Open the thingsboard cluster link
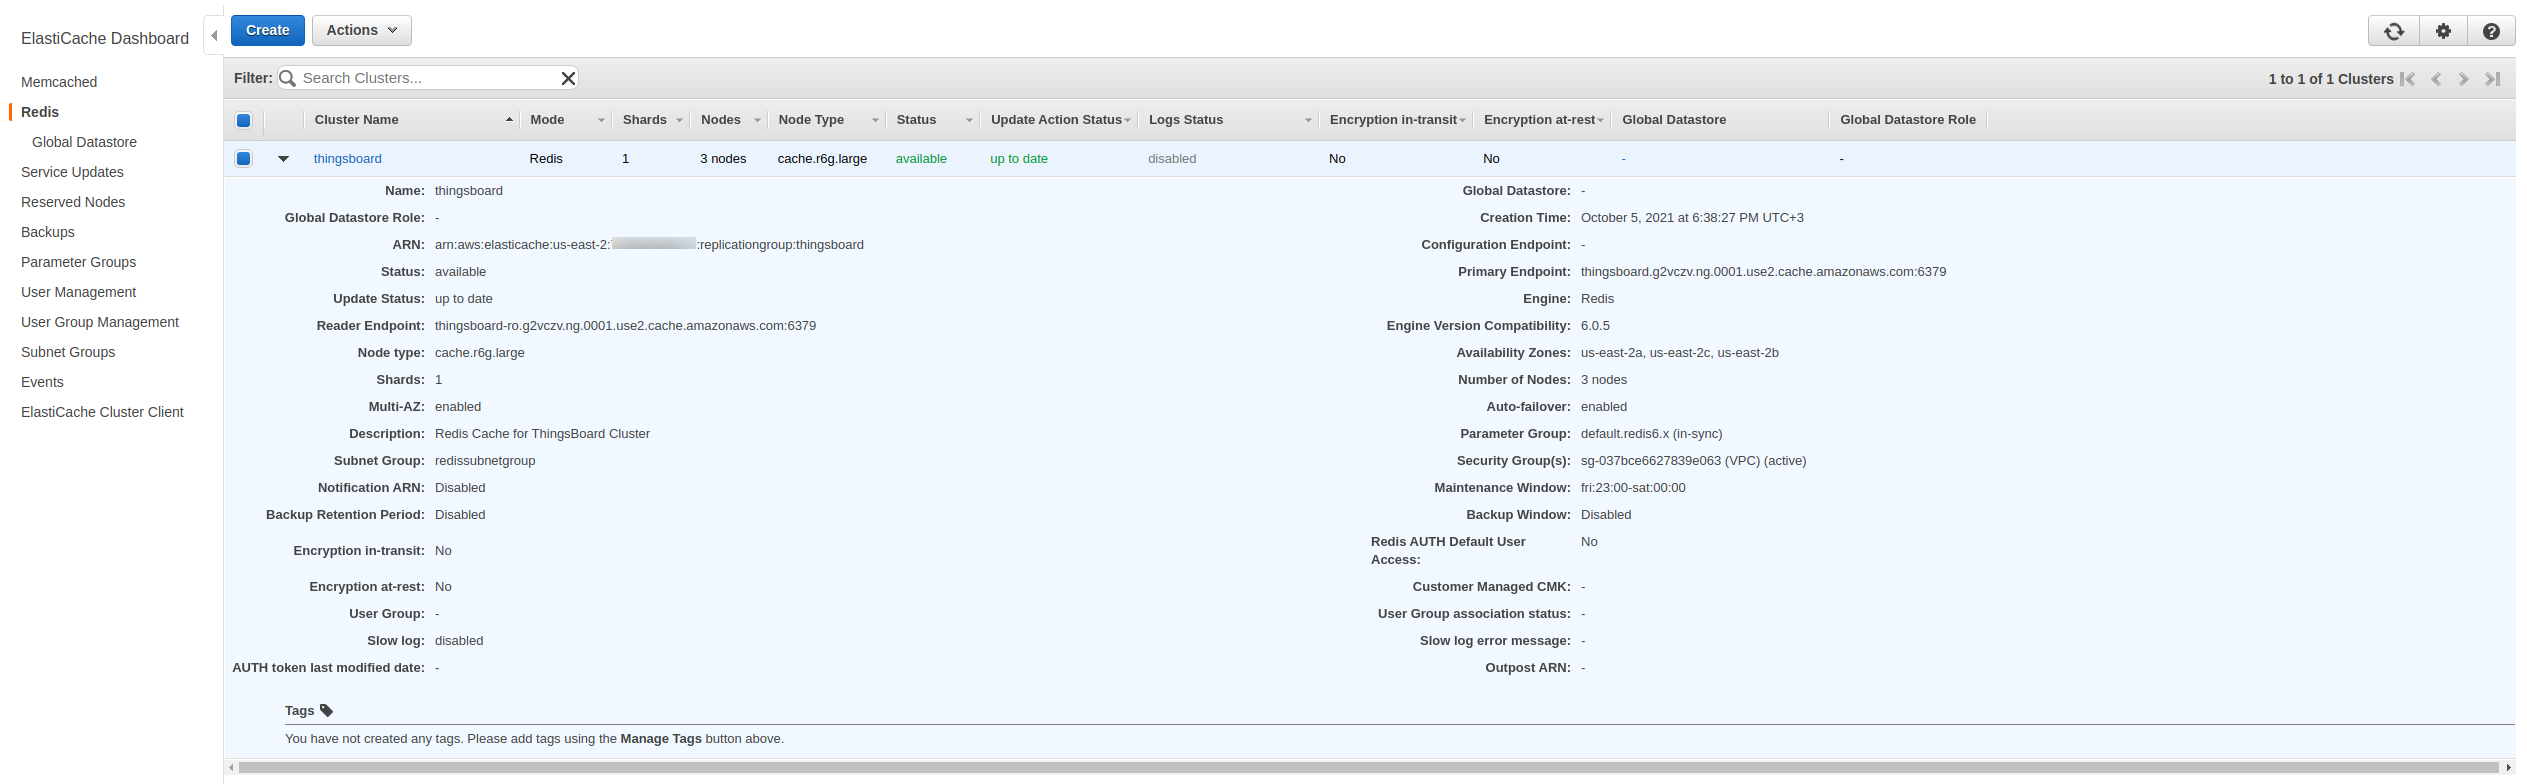Viewport: 2527px width, 784px height. click(x=347, y=158)
